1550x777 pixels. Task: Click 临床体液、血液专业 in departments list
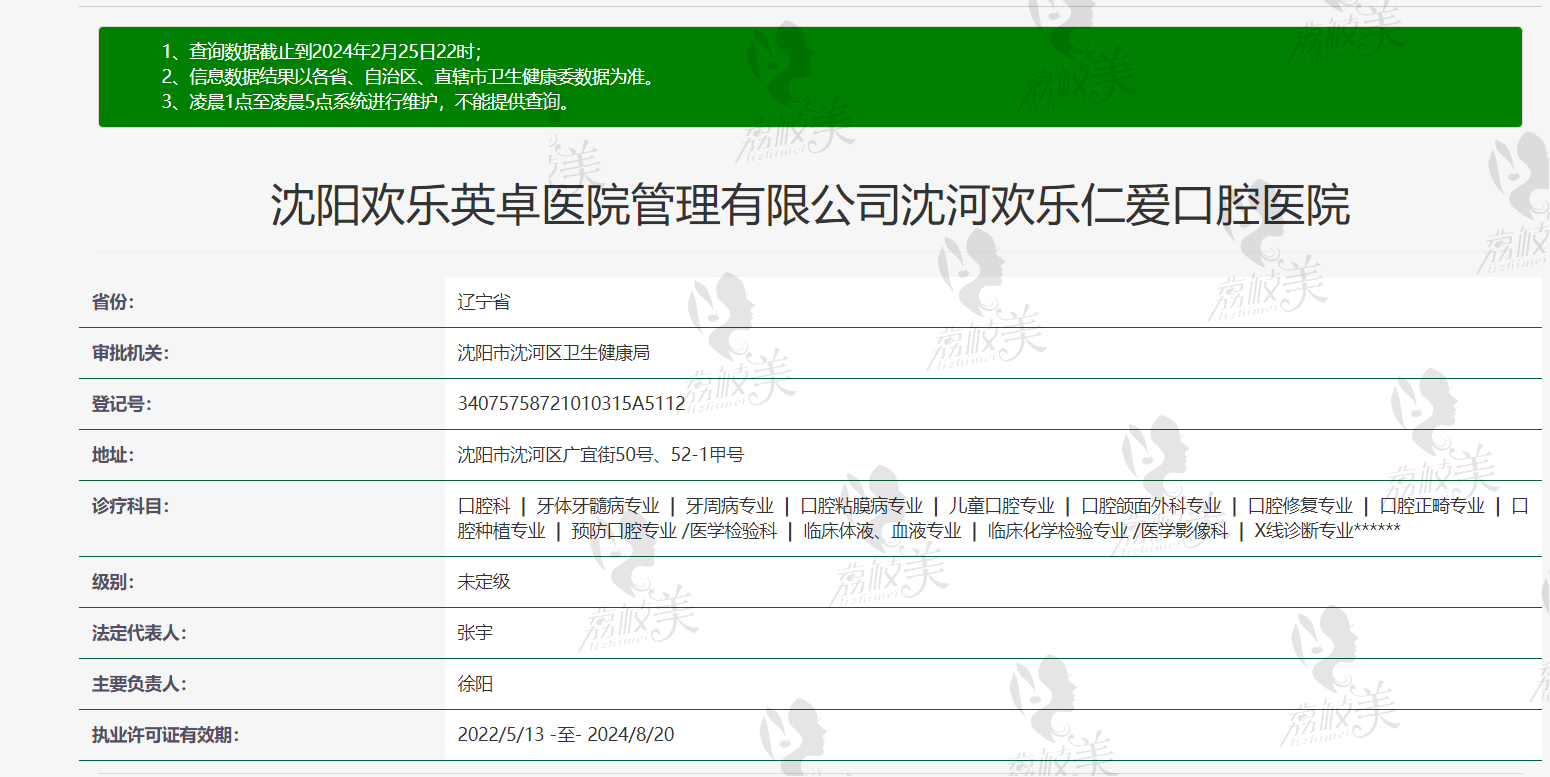(883, 531)
